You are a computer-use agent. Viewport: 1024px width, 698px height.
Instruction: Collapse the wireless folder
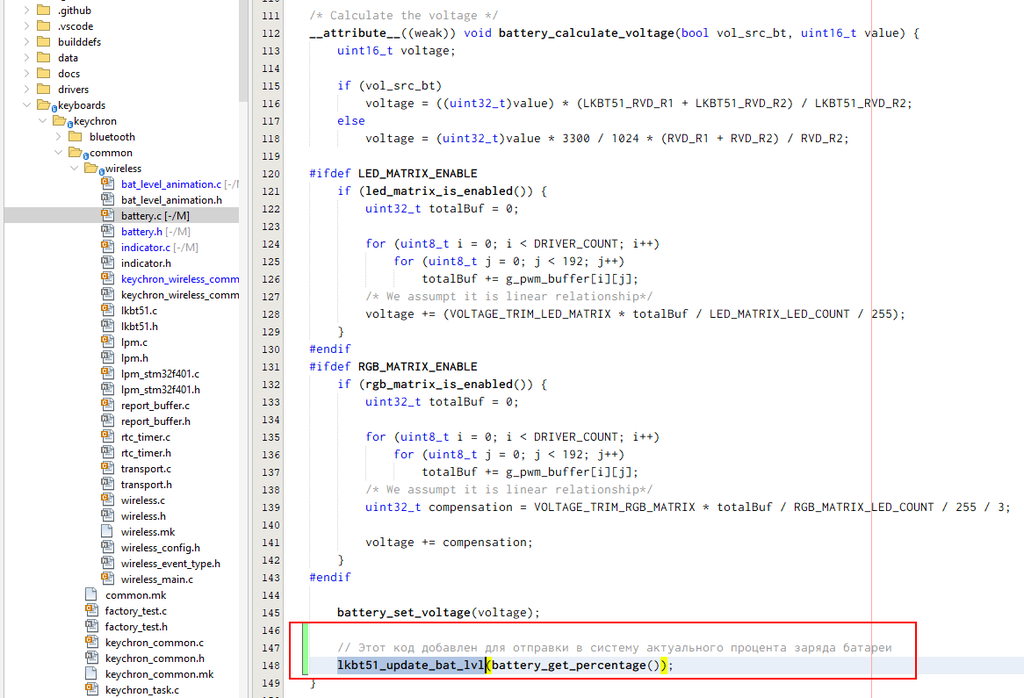click(x=74, y=169)
